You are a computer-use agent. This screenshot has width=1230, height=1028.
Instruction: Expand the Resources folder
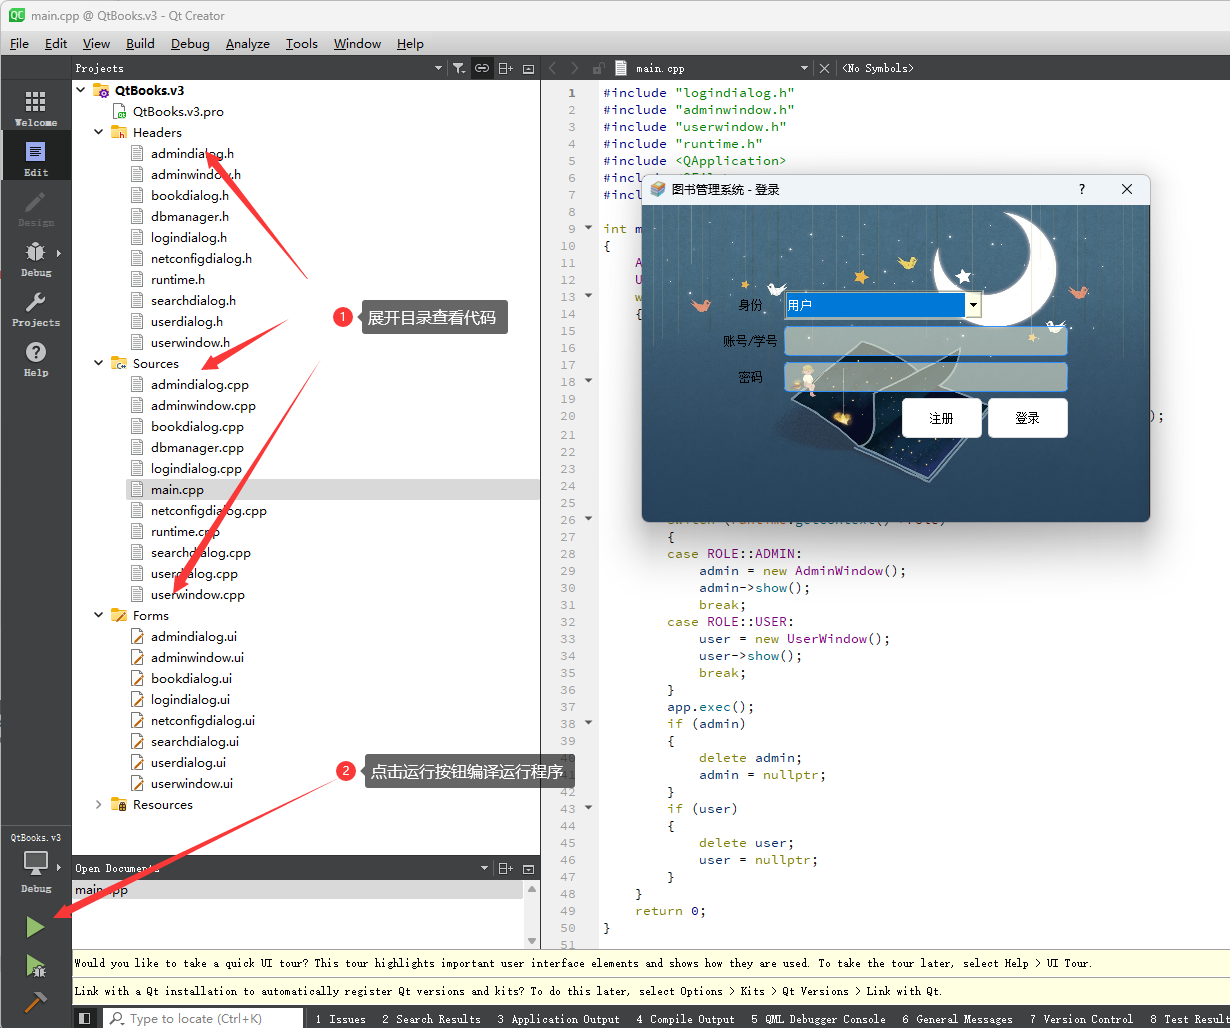coord(98,804)
